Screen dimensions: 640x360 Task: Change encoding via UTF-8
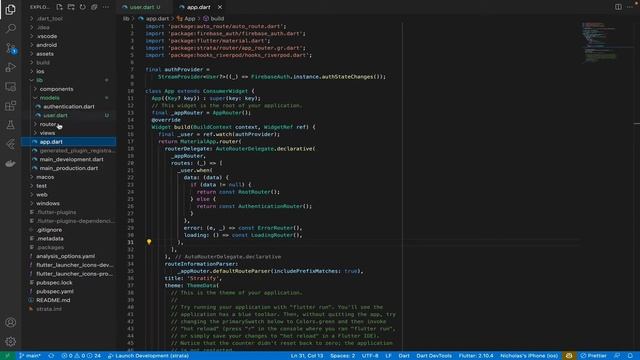pyautogui.click(x=370, y=356)
